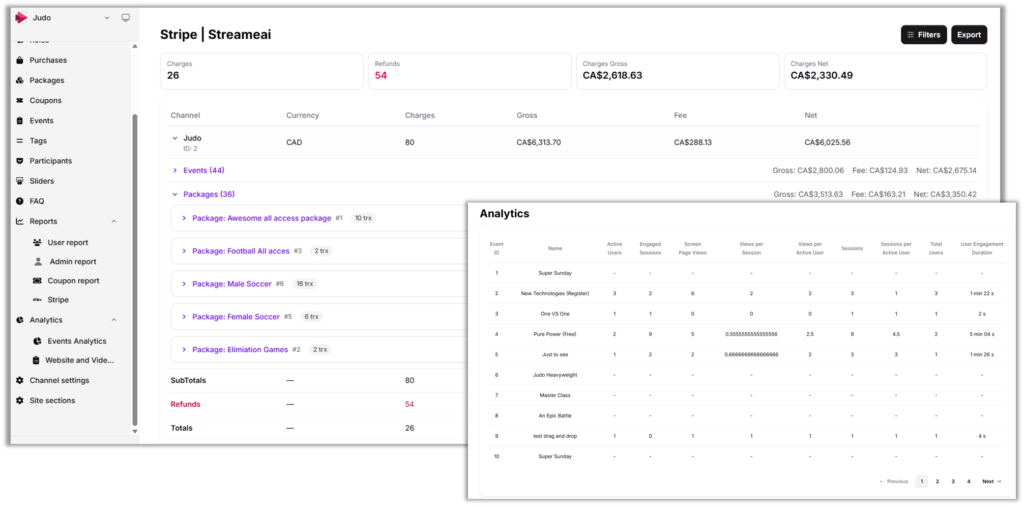The height and width of the screenshot is (506, 1024).
Task: Click the Channel settings gear icon
Action: pos(20,380)
